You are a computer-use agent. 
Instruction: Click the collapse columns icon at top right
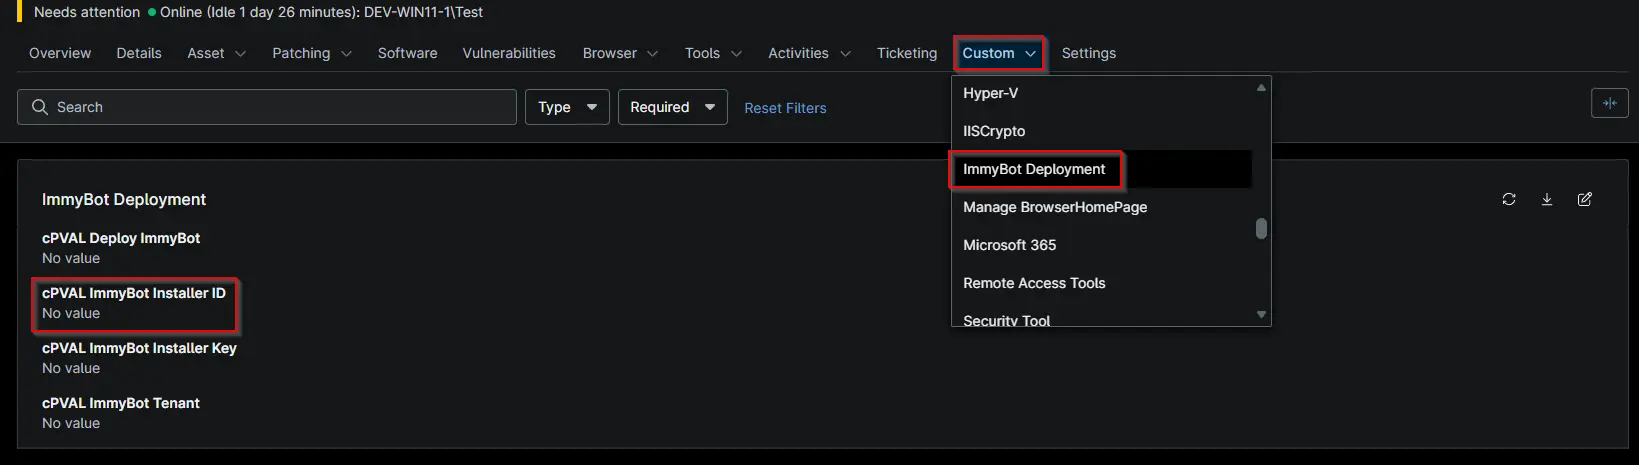(1610, 103)
